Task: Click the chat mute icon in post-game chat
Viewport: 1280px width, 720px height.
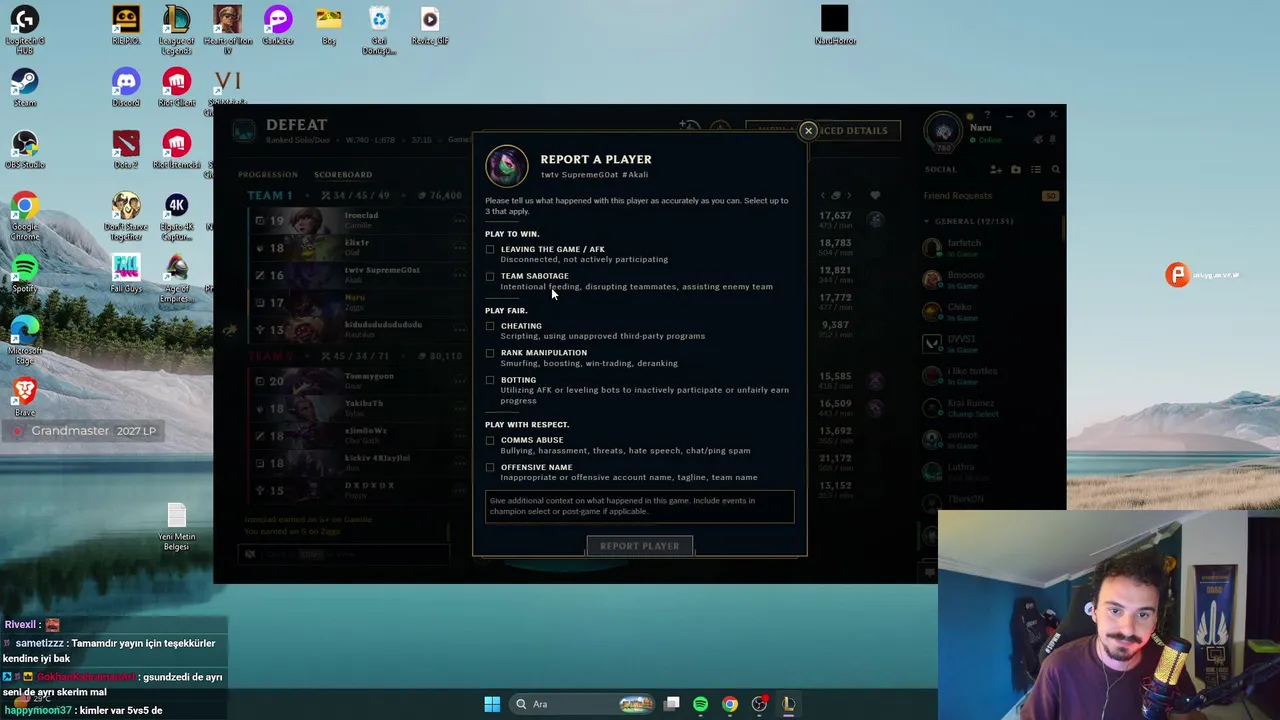Action: [x=250, y=554]
